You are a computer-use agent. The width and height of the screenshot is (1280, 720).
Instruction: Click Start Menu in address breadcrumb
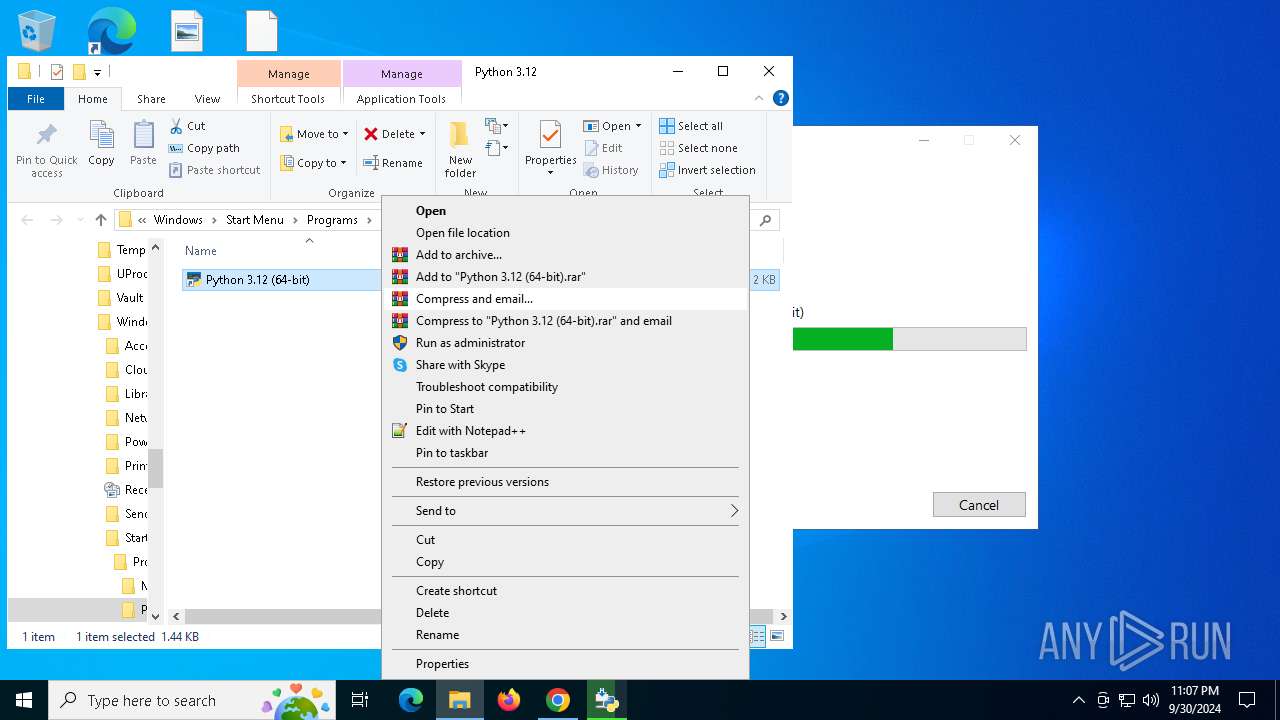click(x=255, y=220)
